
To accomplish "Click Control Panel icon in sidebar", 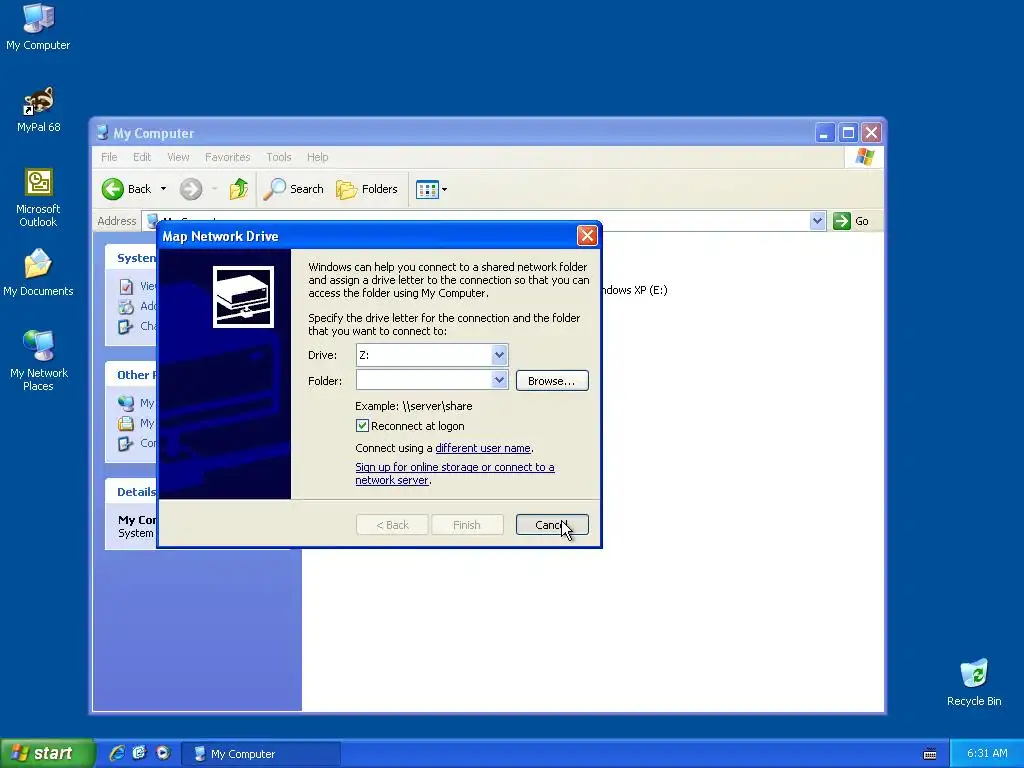I will [125, 443].
